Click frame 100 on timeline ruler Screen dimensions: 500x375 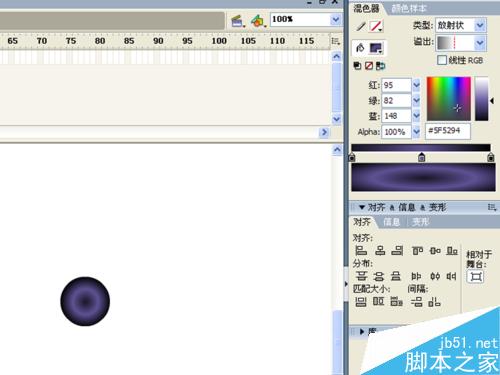[x=219, y=41]
